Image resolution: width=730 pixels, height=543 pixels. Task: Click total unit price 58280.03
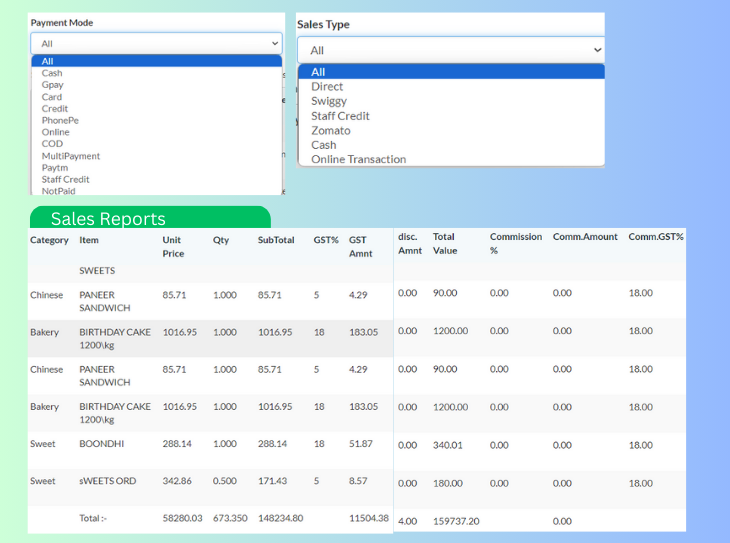tap(182, 518)
